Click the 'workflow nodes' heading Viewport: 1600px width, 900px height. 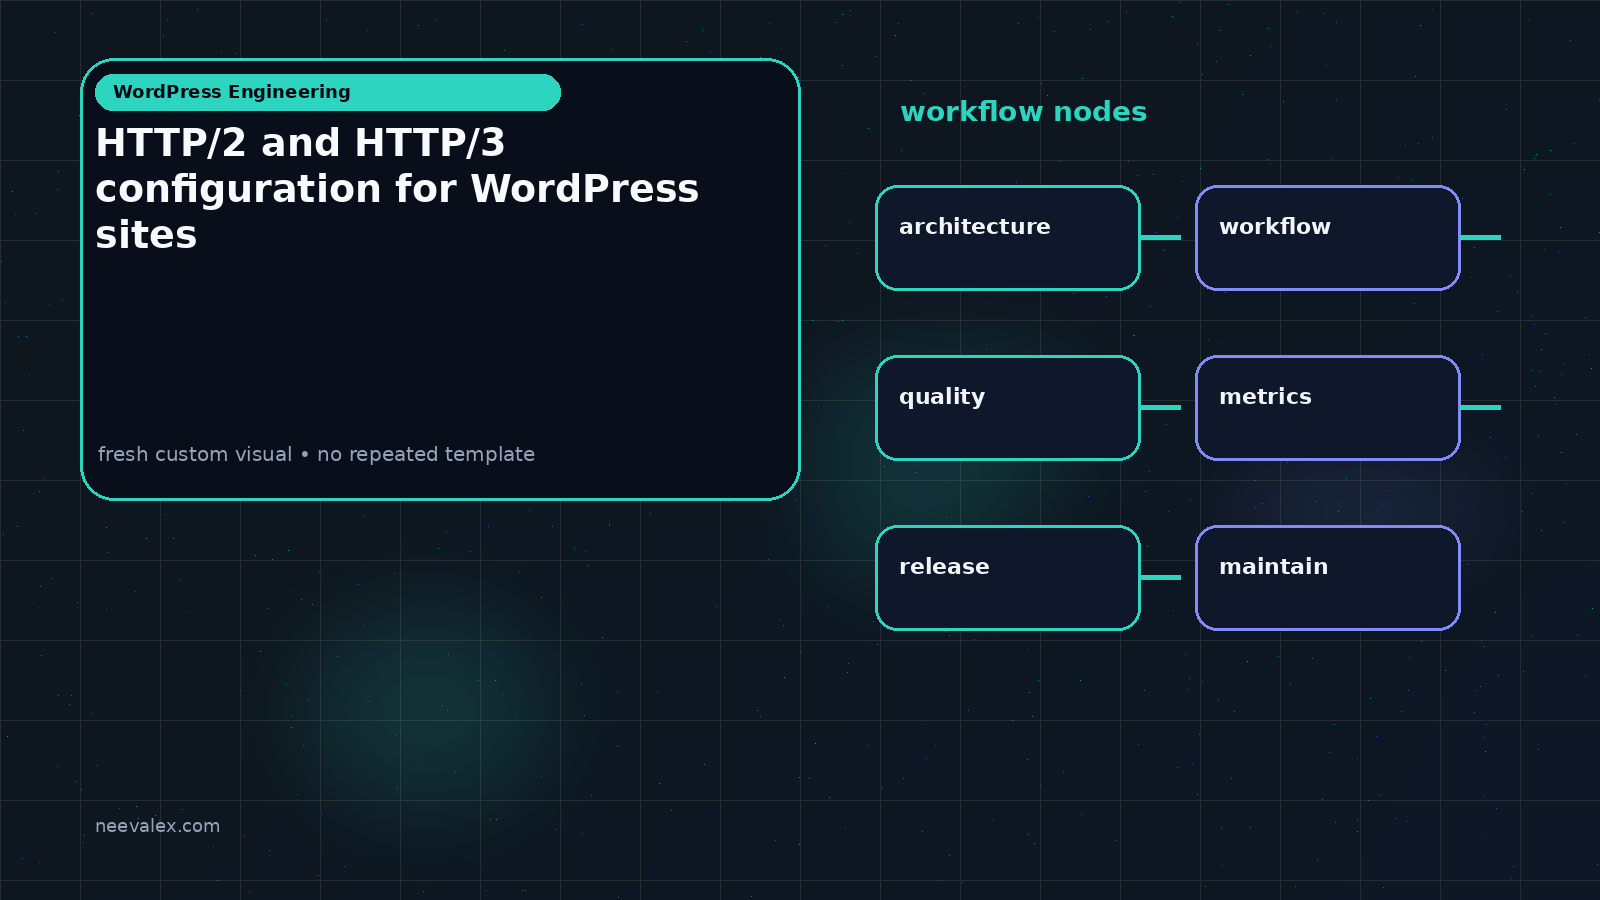[x=1023, y=112]
